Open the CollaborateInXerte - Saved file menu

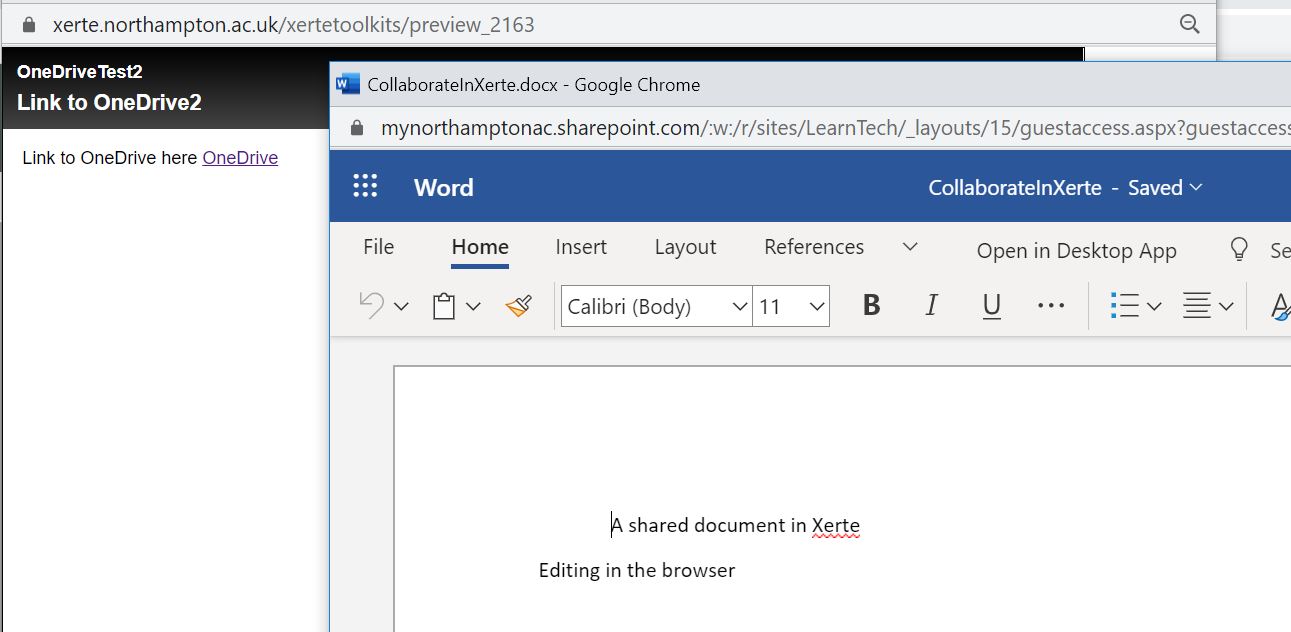[1065, 188]
